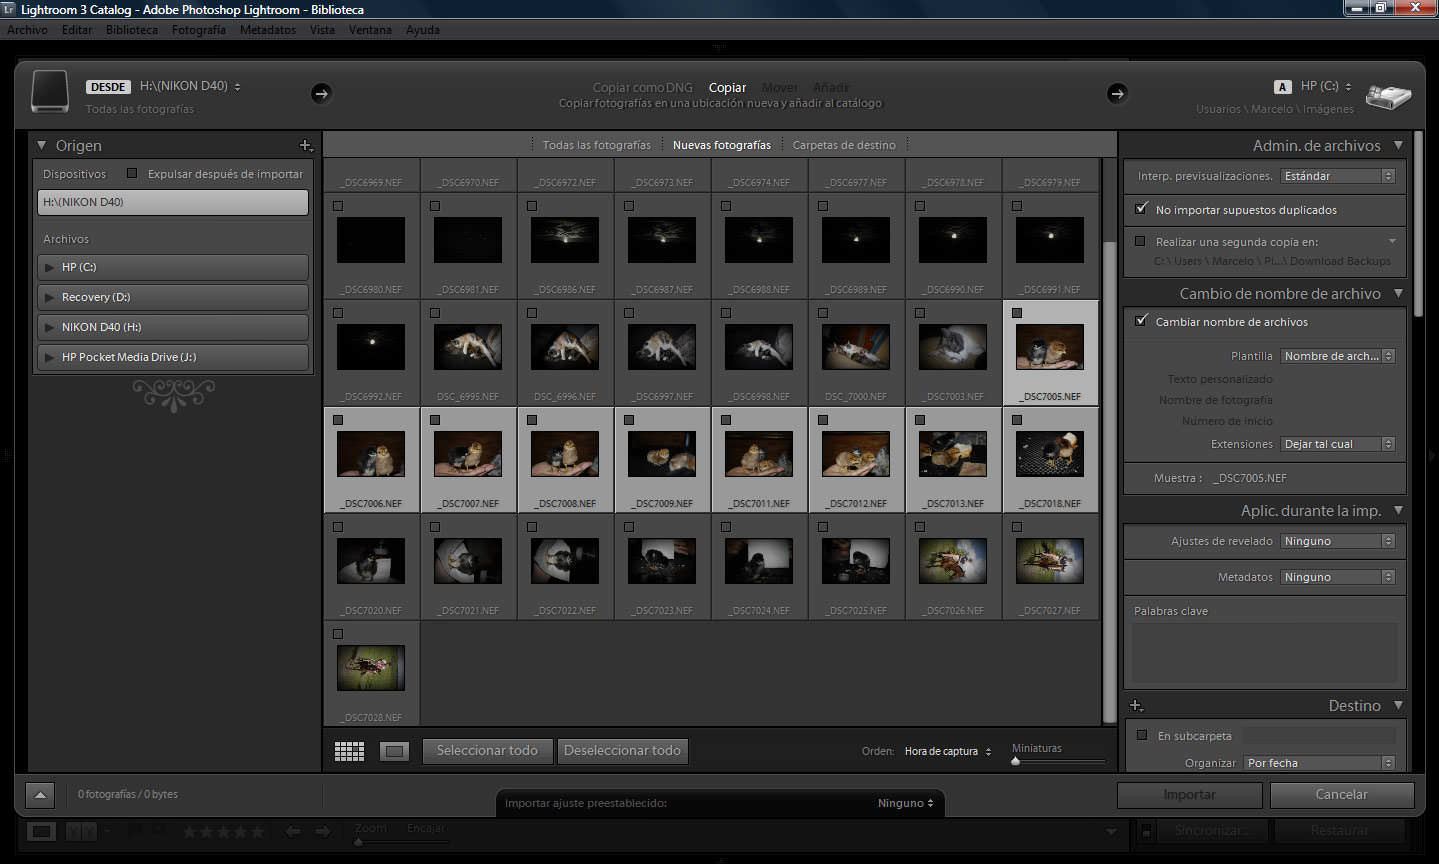Click the right arrow next to source path
The height and width of the screenshot is (864, 1439).
coord(321,93)
